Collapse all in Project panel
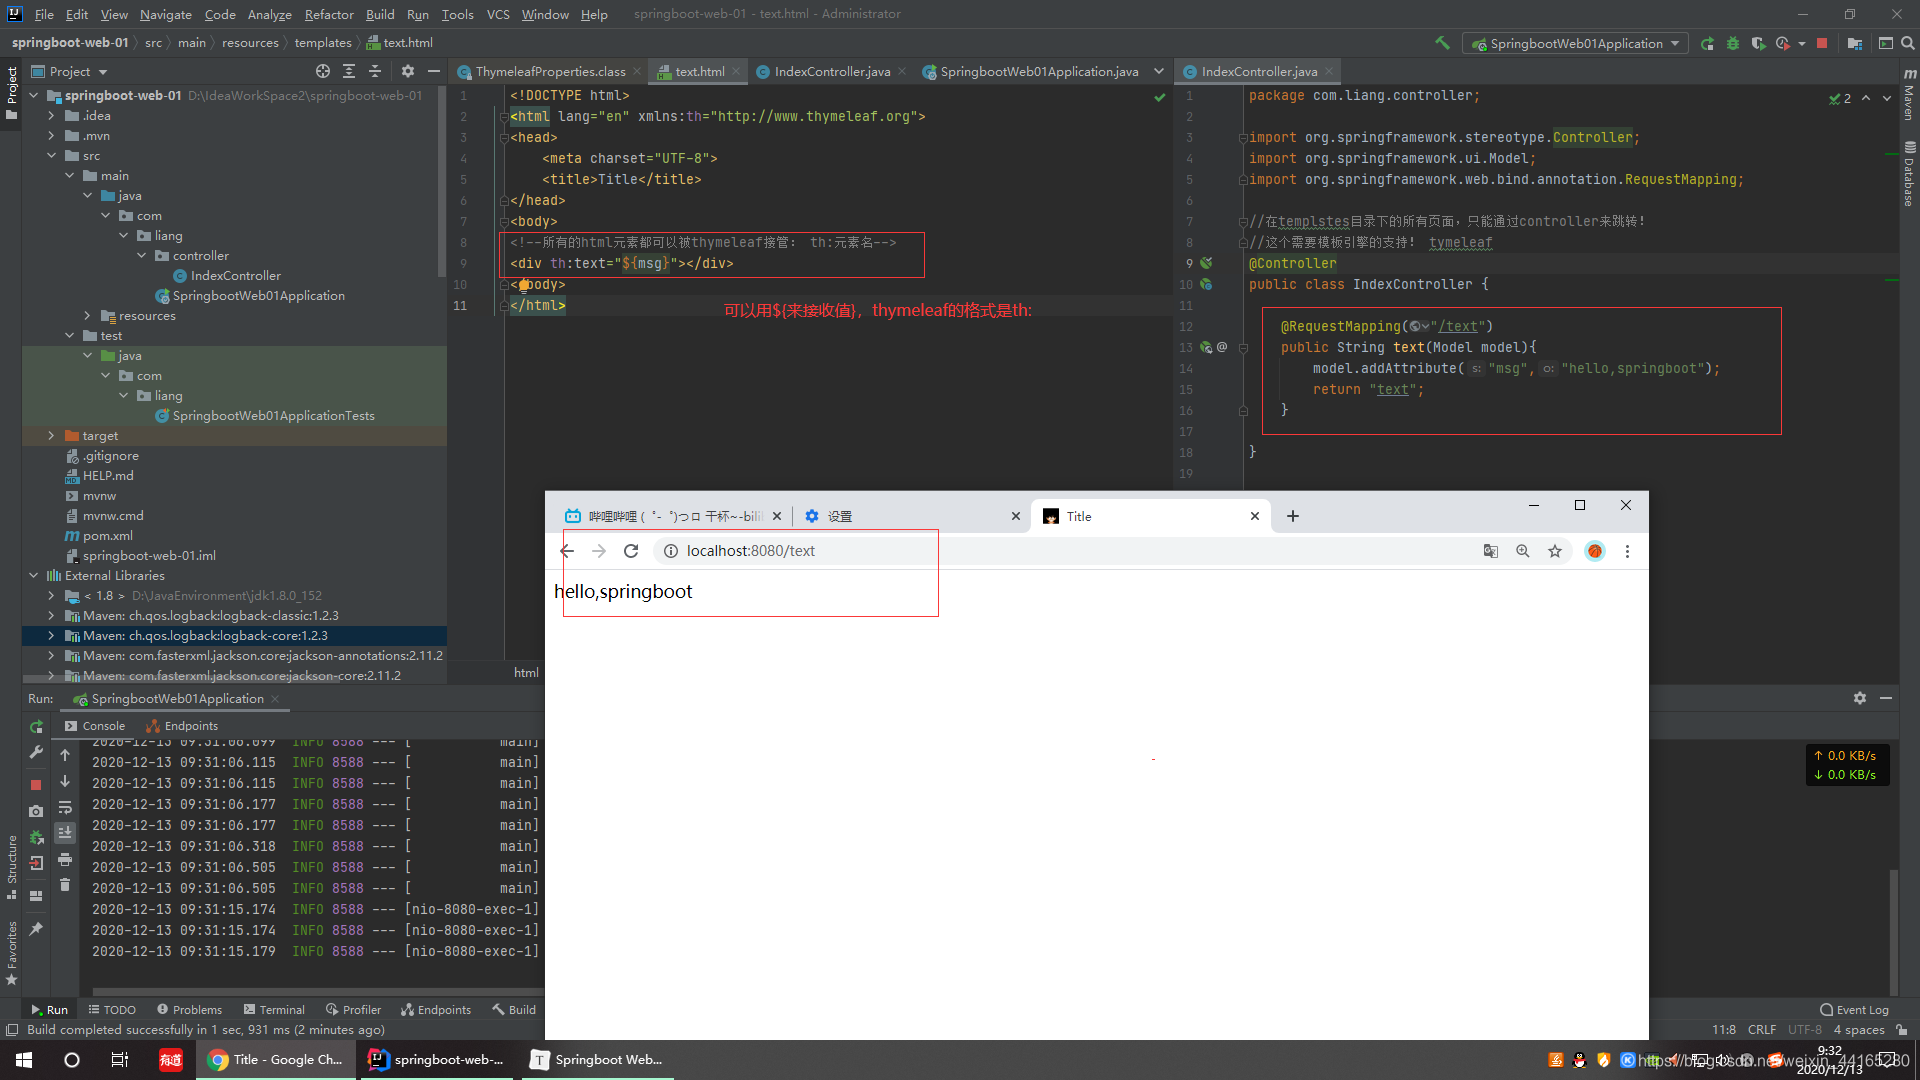 tap(375, 71)
